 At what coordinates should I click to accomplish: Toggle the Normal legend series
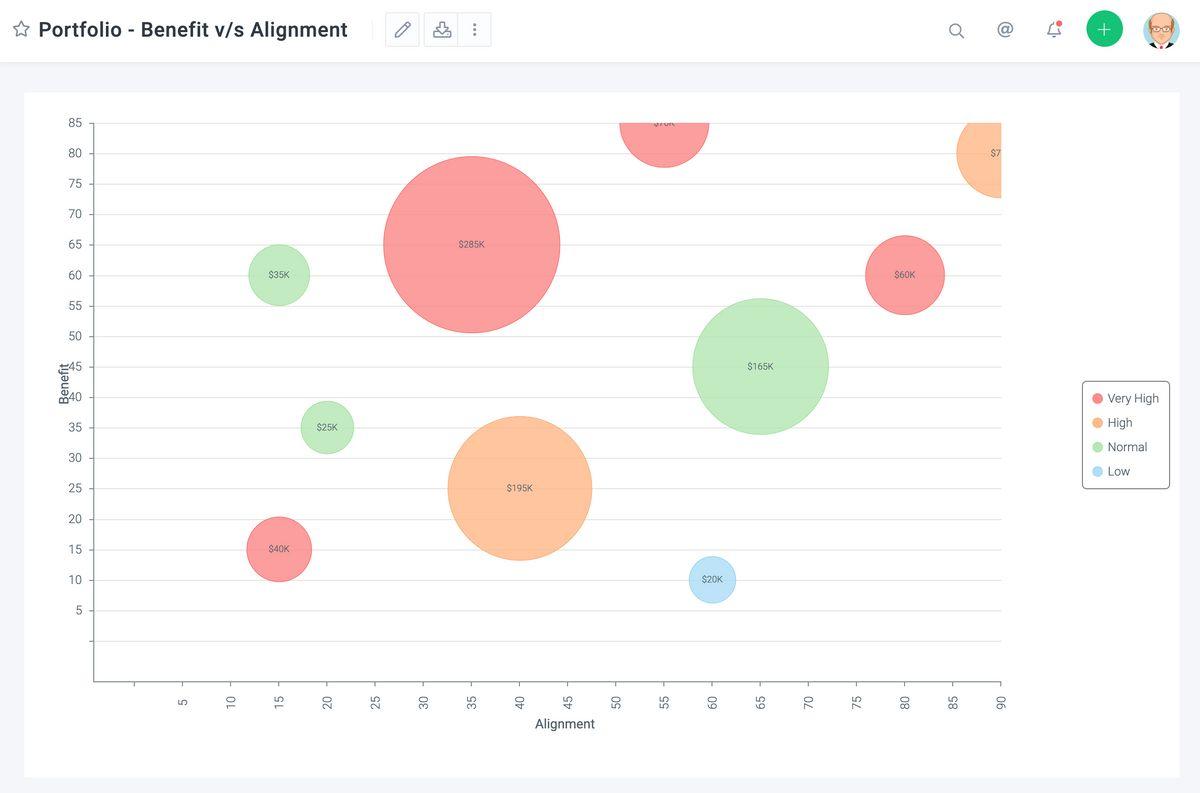tap(1119, 447)
